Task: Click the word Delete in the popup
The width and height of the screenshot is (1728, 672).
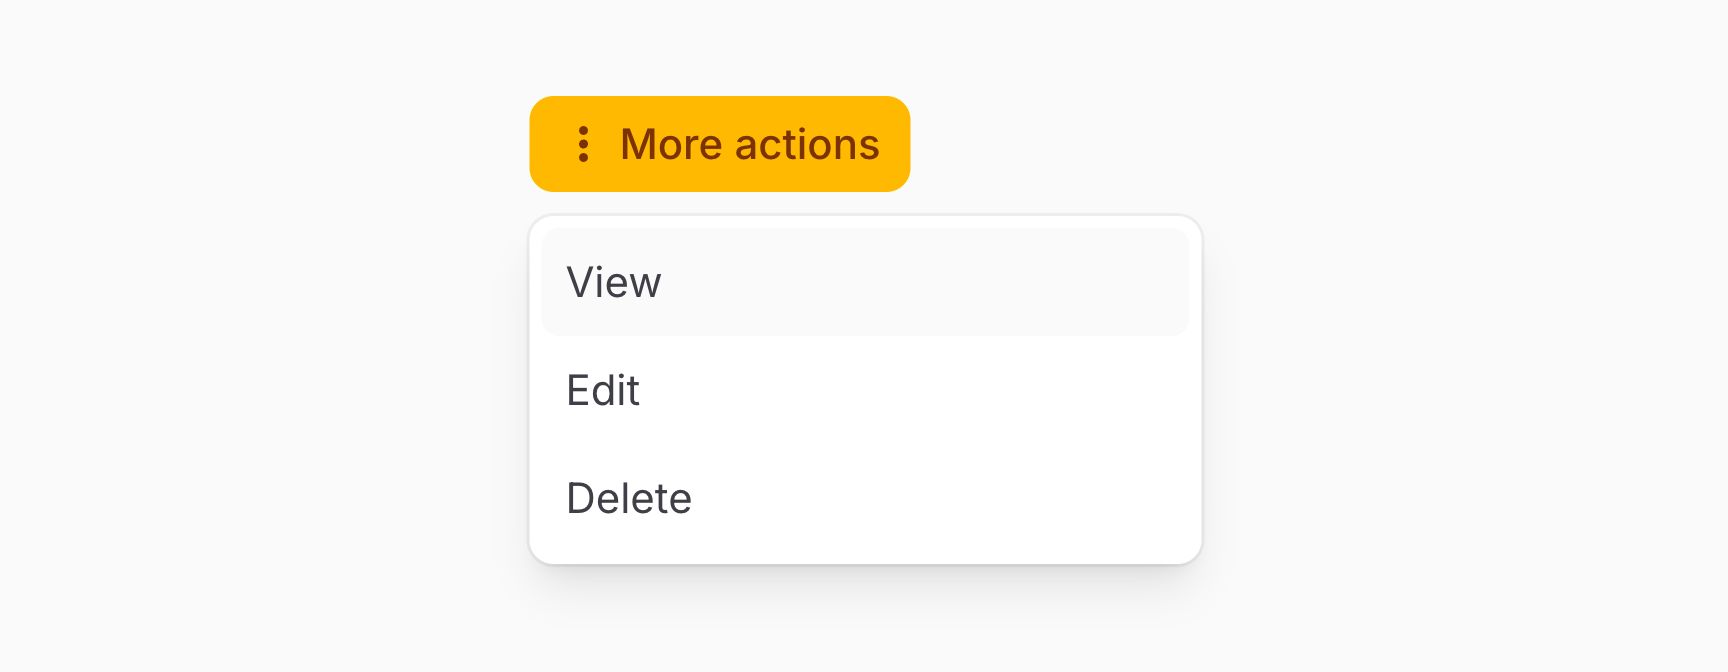Action: pos(629,498)
